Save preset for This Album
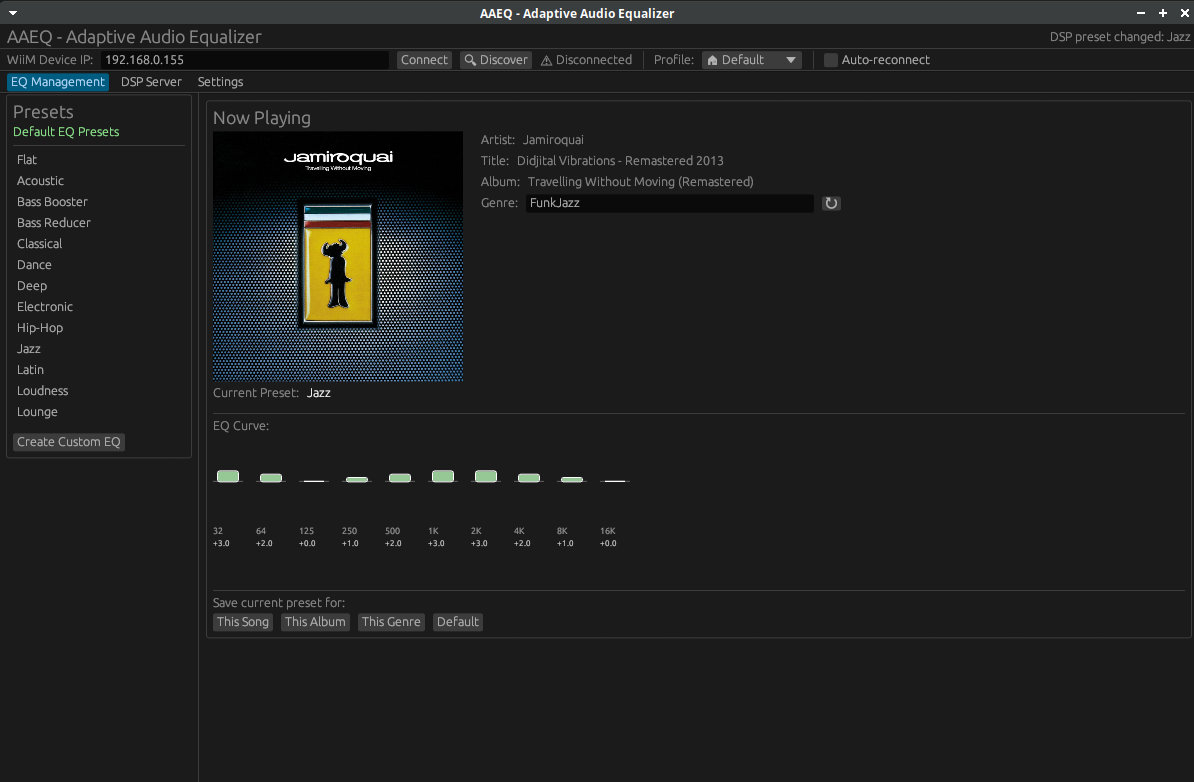This screenshot has width=1194, height=782. [x=315, y=622]
